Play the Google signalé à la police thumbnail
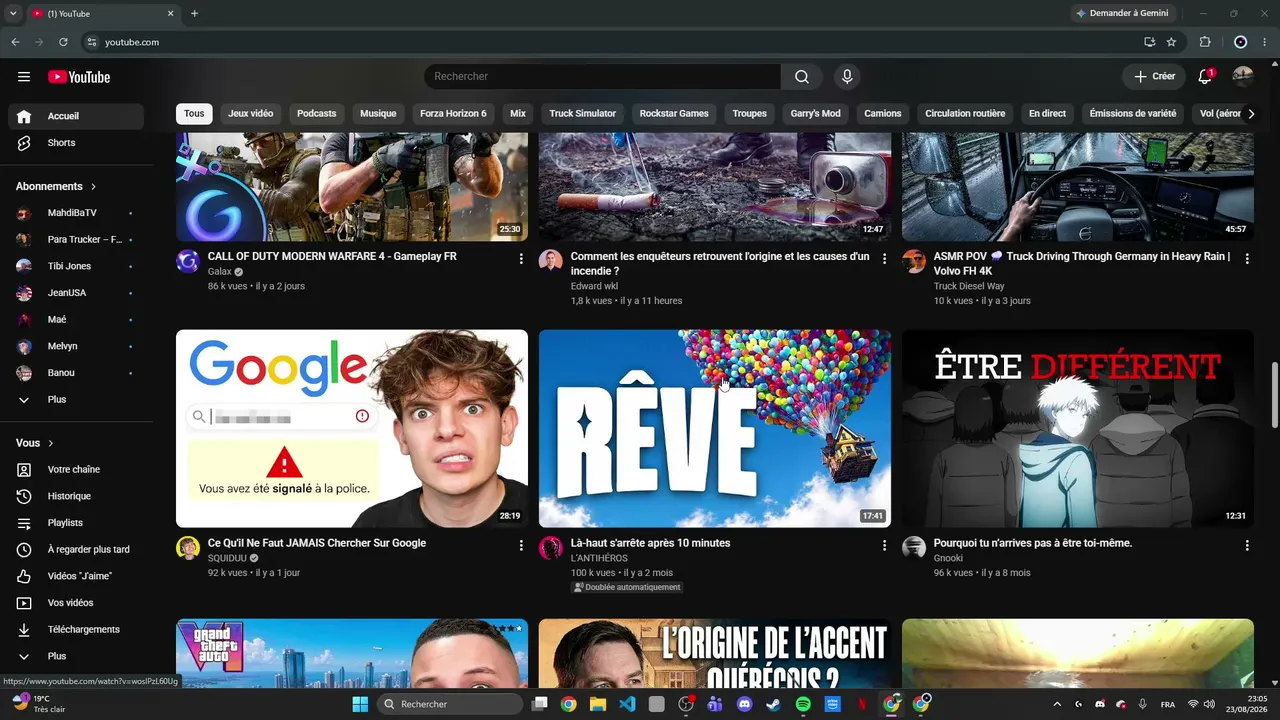The height and width of the screenshot is (720, 1280). coord(352,429)
